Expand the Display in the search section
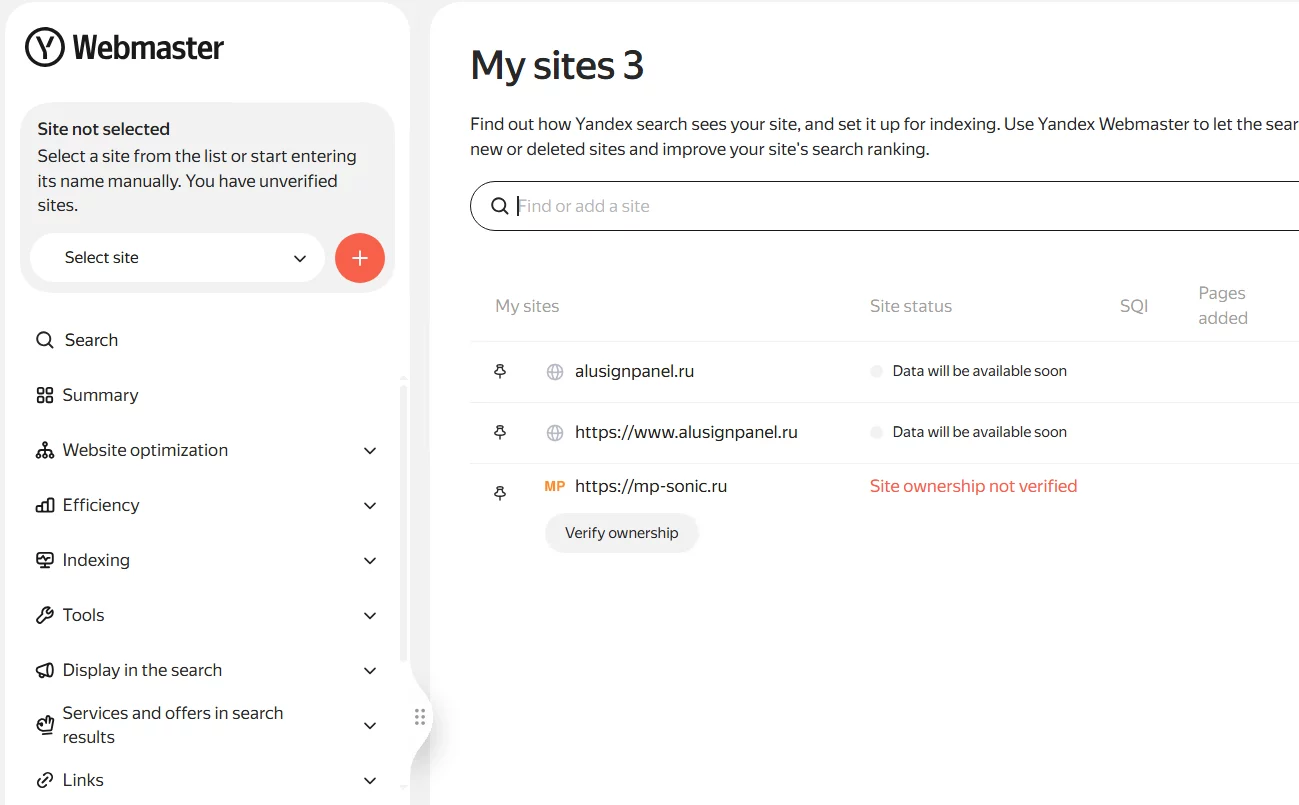This screenshot has width=1299, height=805. [x=370, y=671]
